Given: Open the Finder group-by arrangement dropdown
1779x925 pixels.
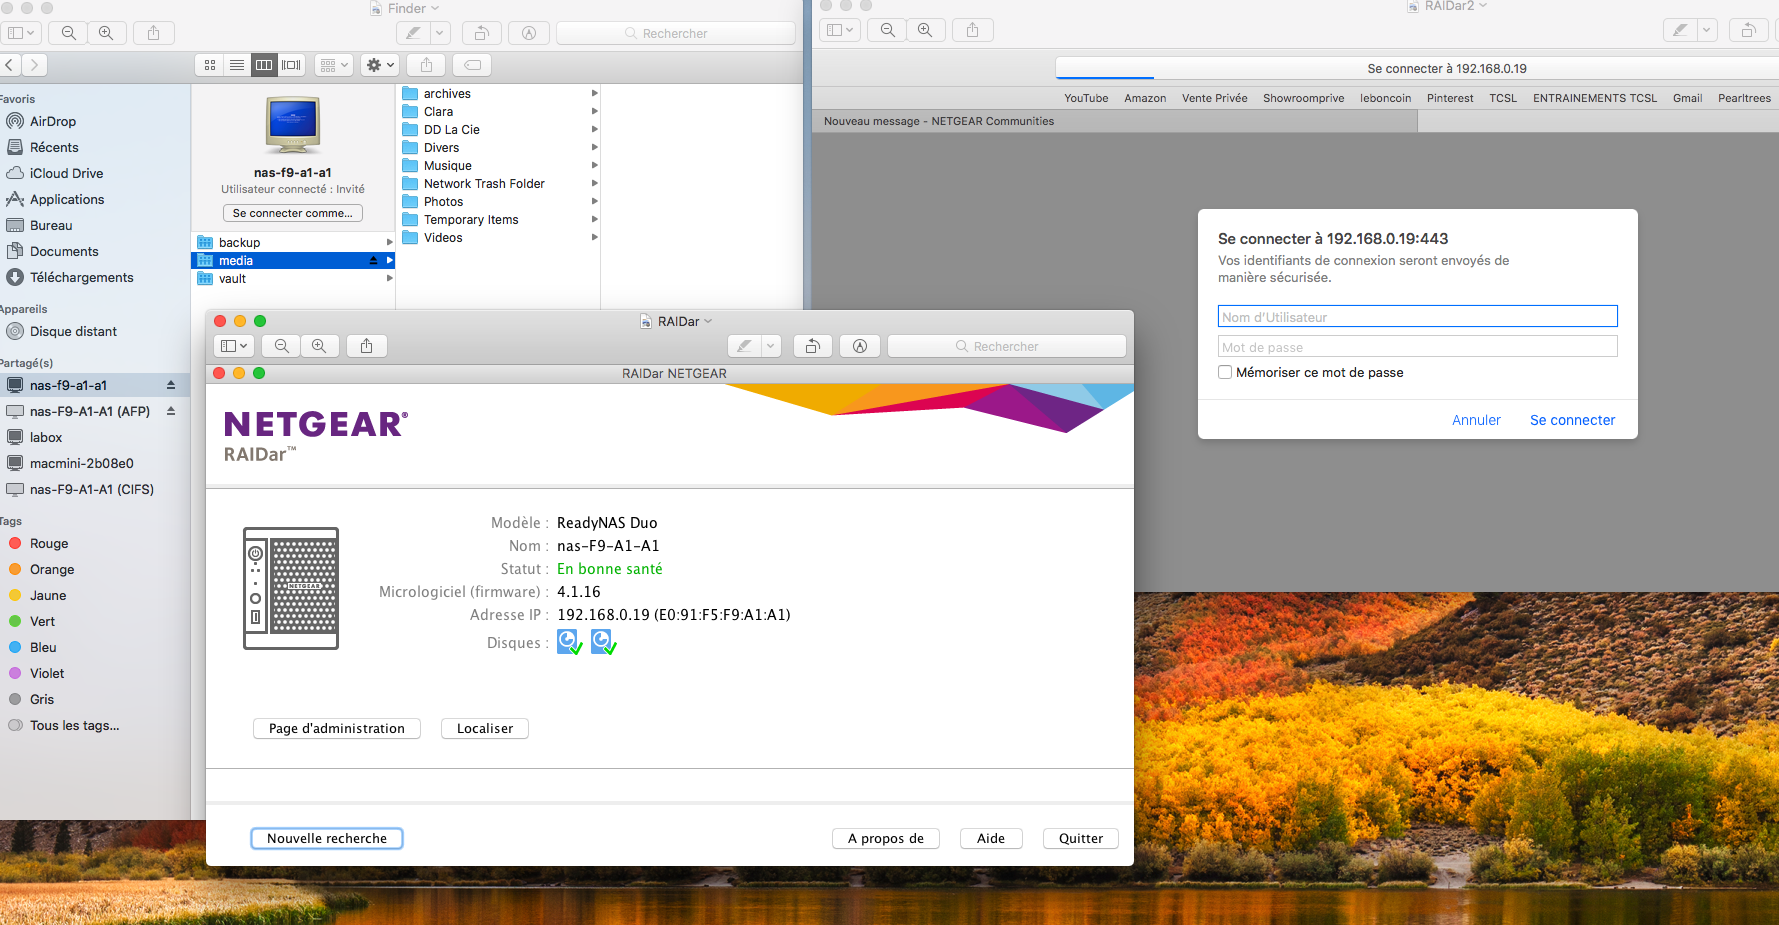Looking at the screenshot, I should (x=334, y=65).
